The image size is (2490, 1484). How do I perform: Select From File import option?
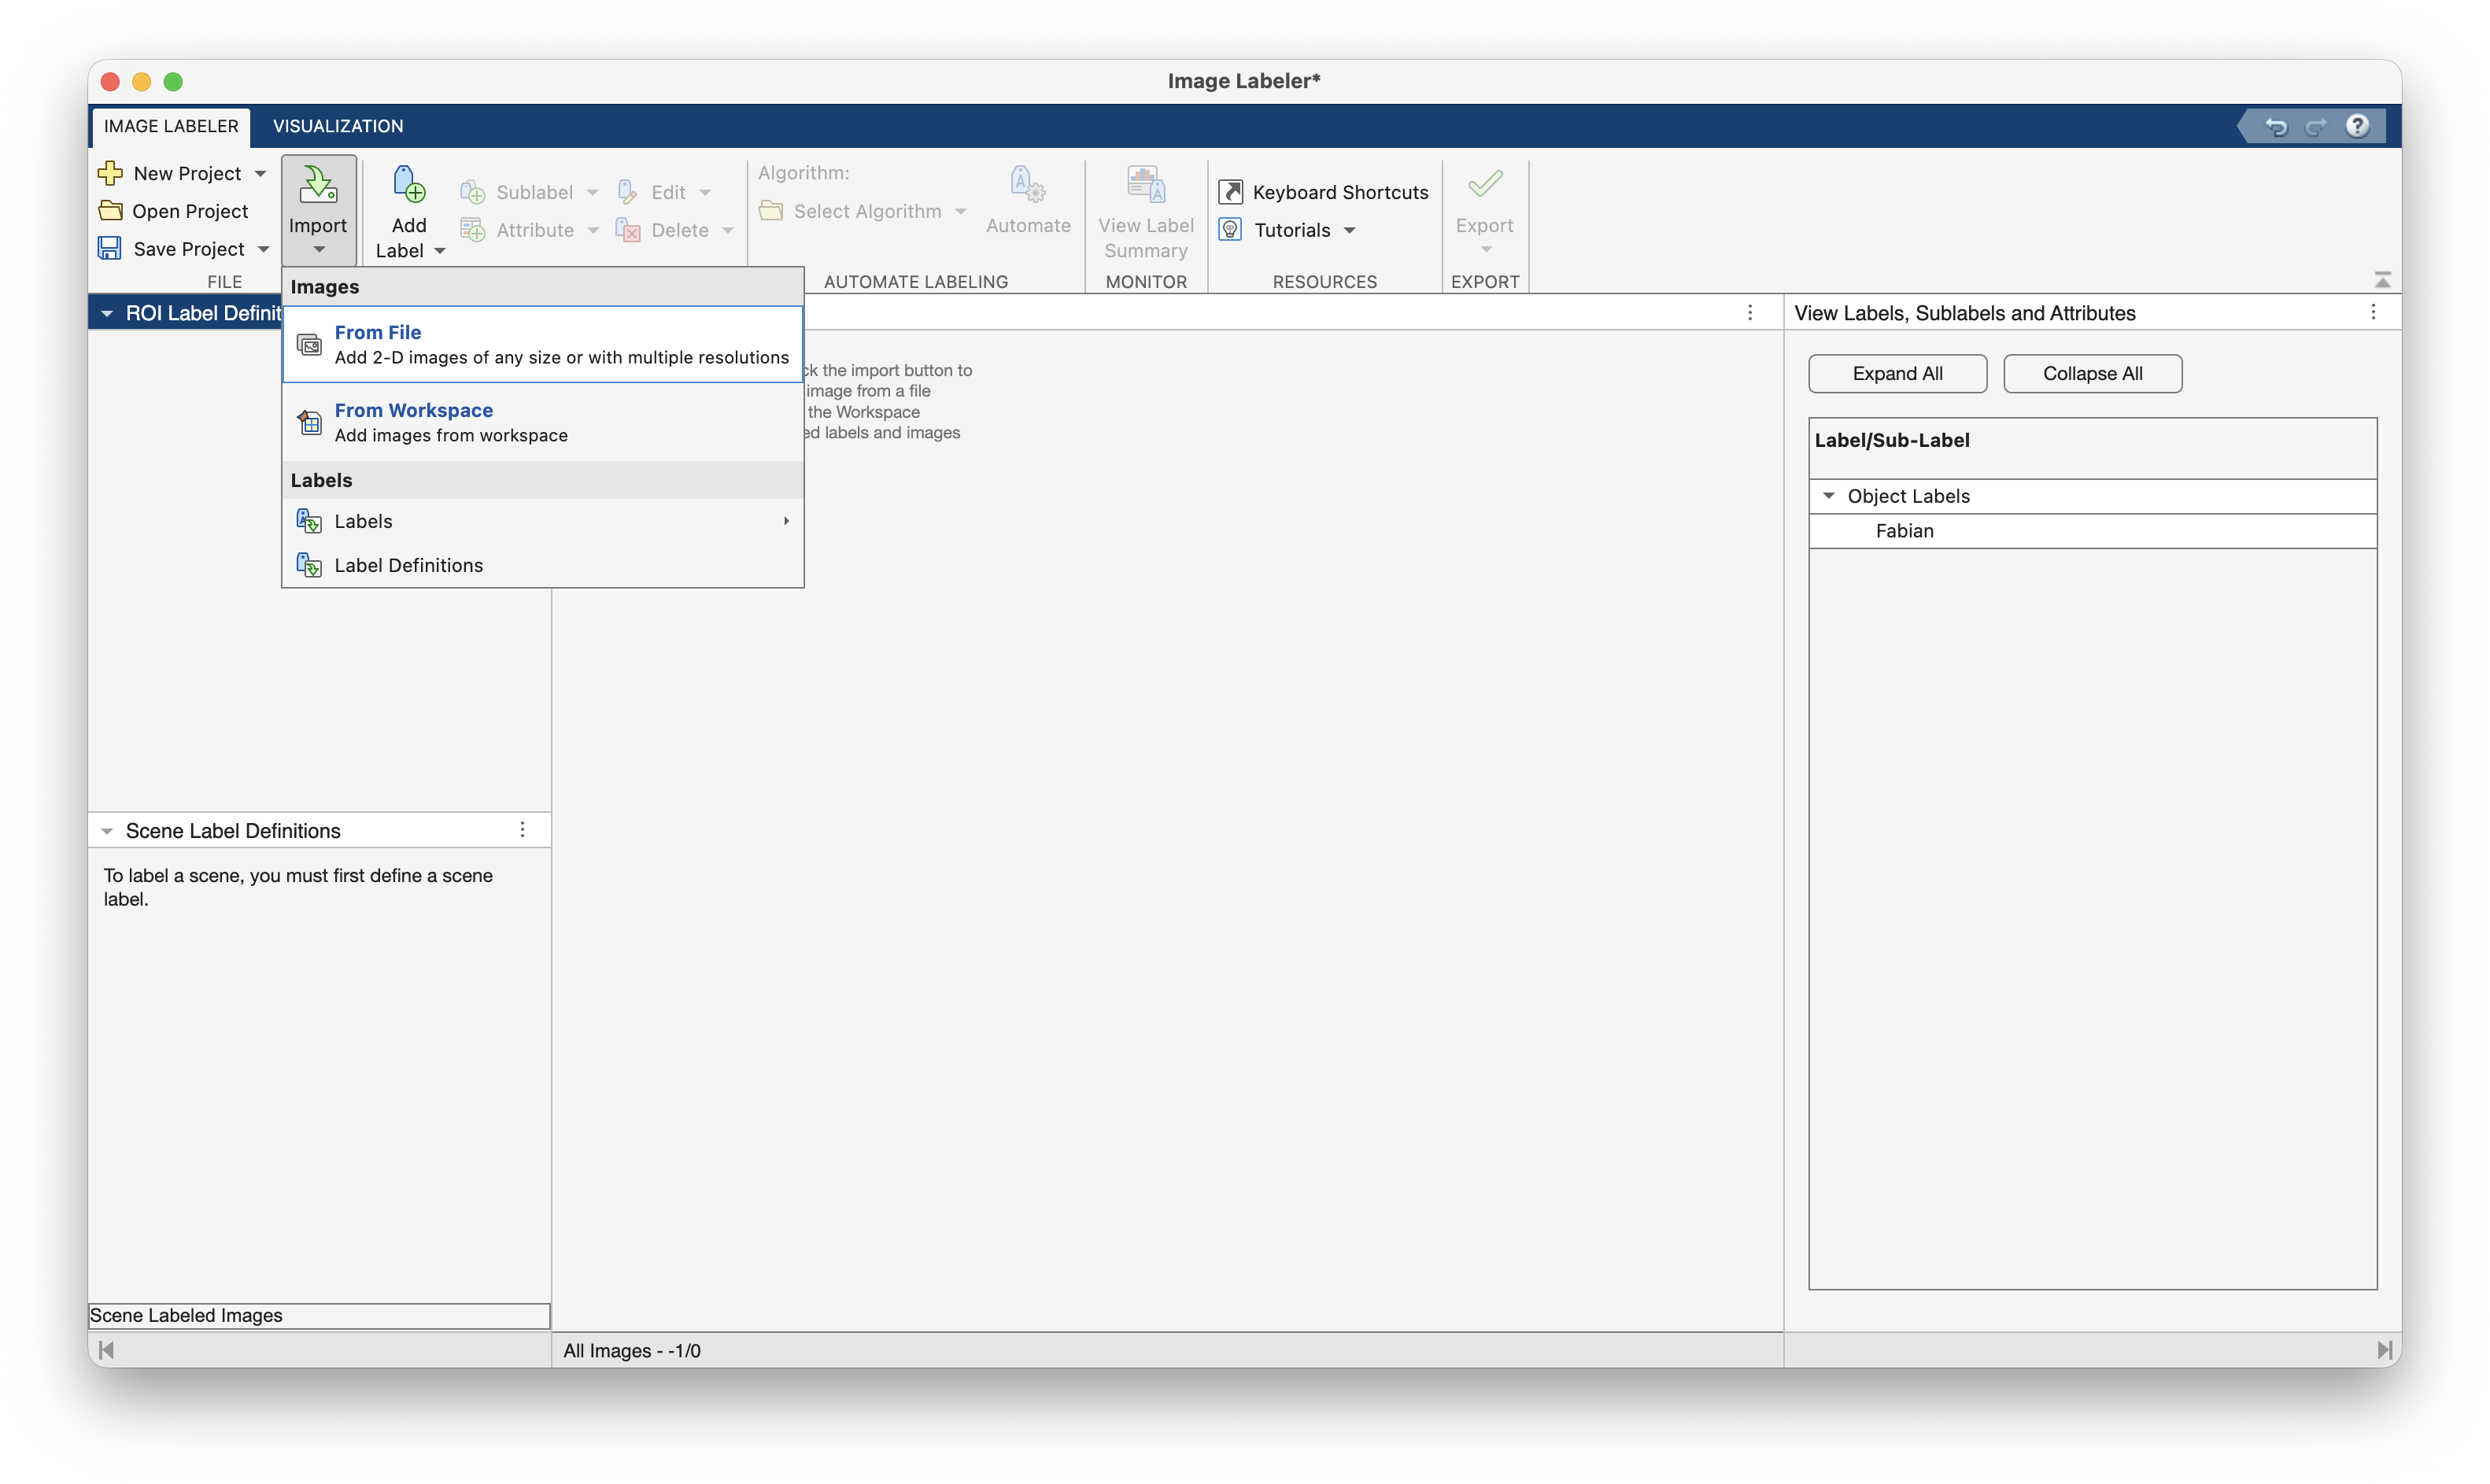542,344
